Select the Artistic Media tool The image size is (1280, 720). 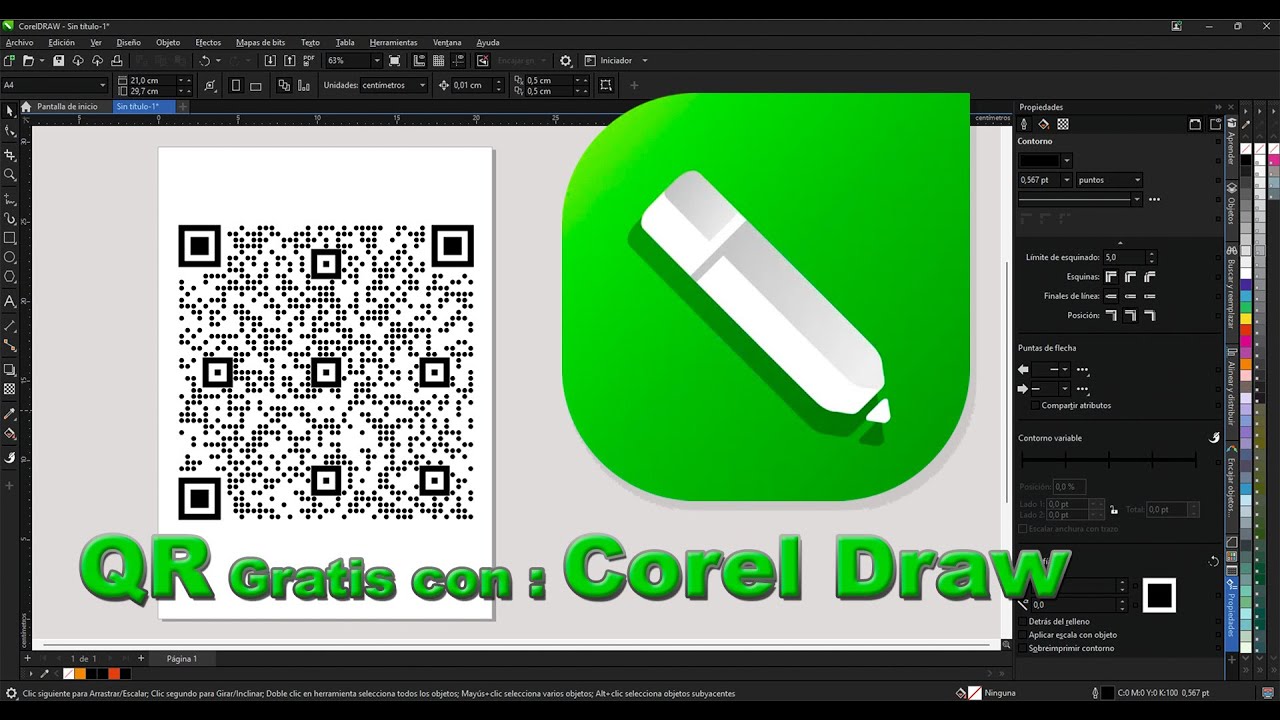(10, 218)
